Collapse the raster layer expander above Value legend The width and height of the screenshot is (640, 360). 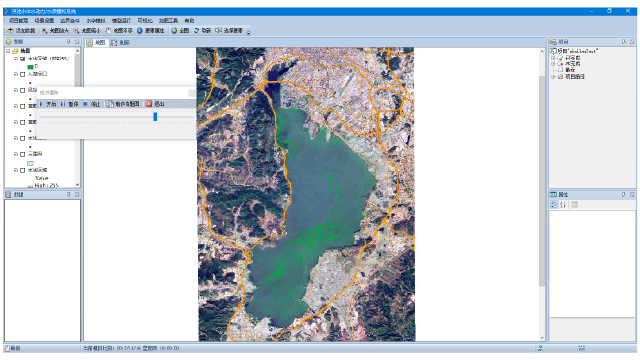[16, 170]
